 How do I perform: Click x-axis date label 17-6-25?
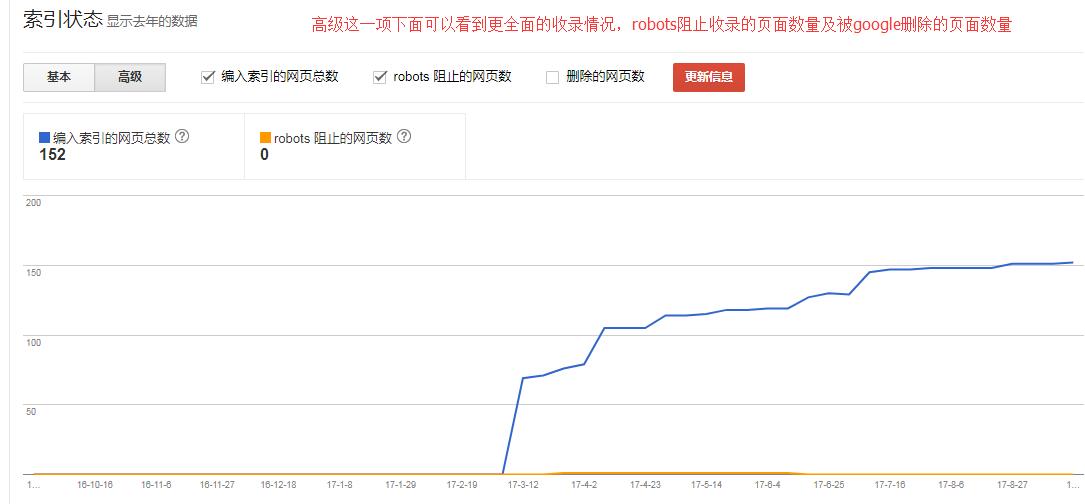(x=829, y=485)
